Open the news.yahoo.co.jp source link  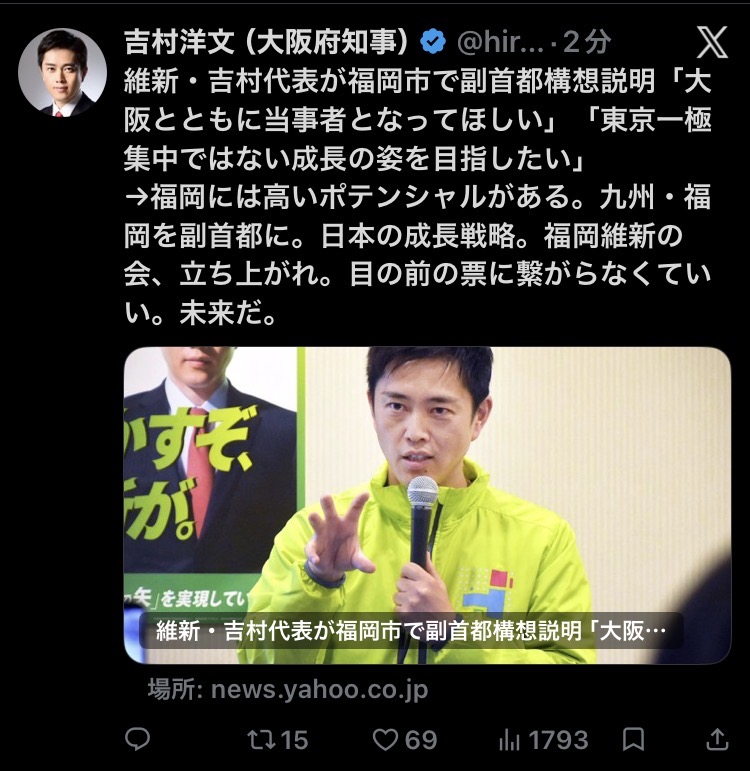(287, 689)
